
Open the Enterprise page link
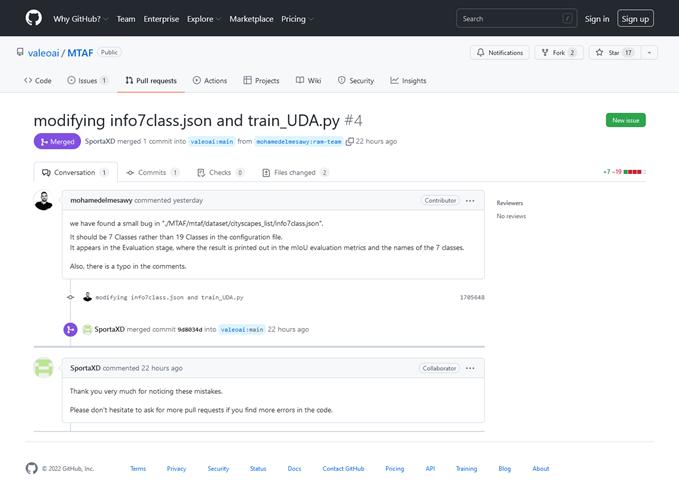click(161, 19)
